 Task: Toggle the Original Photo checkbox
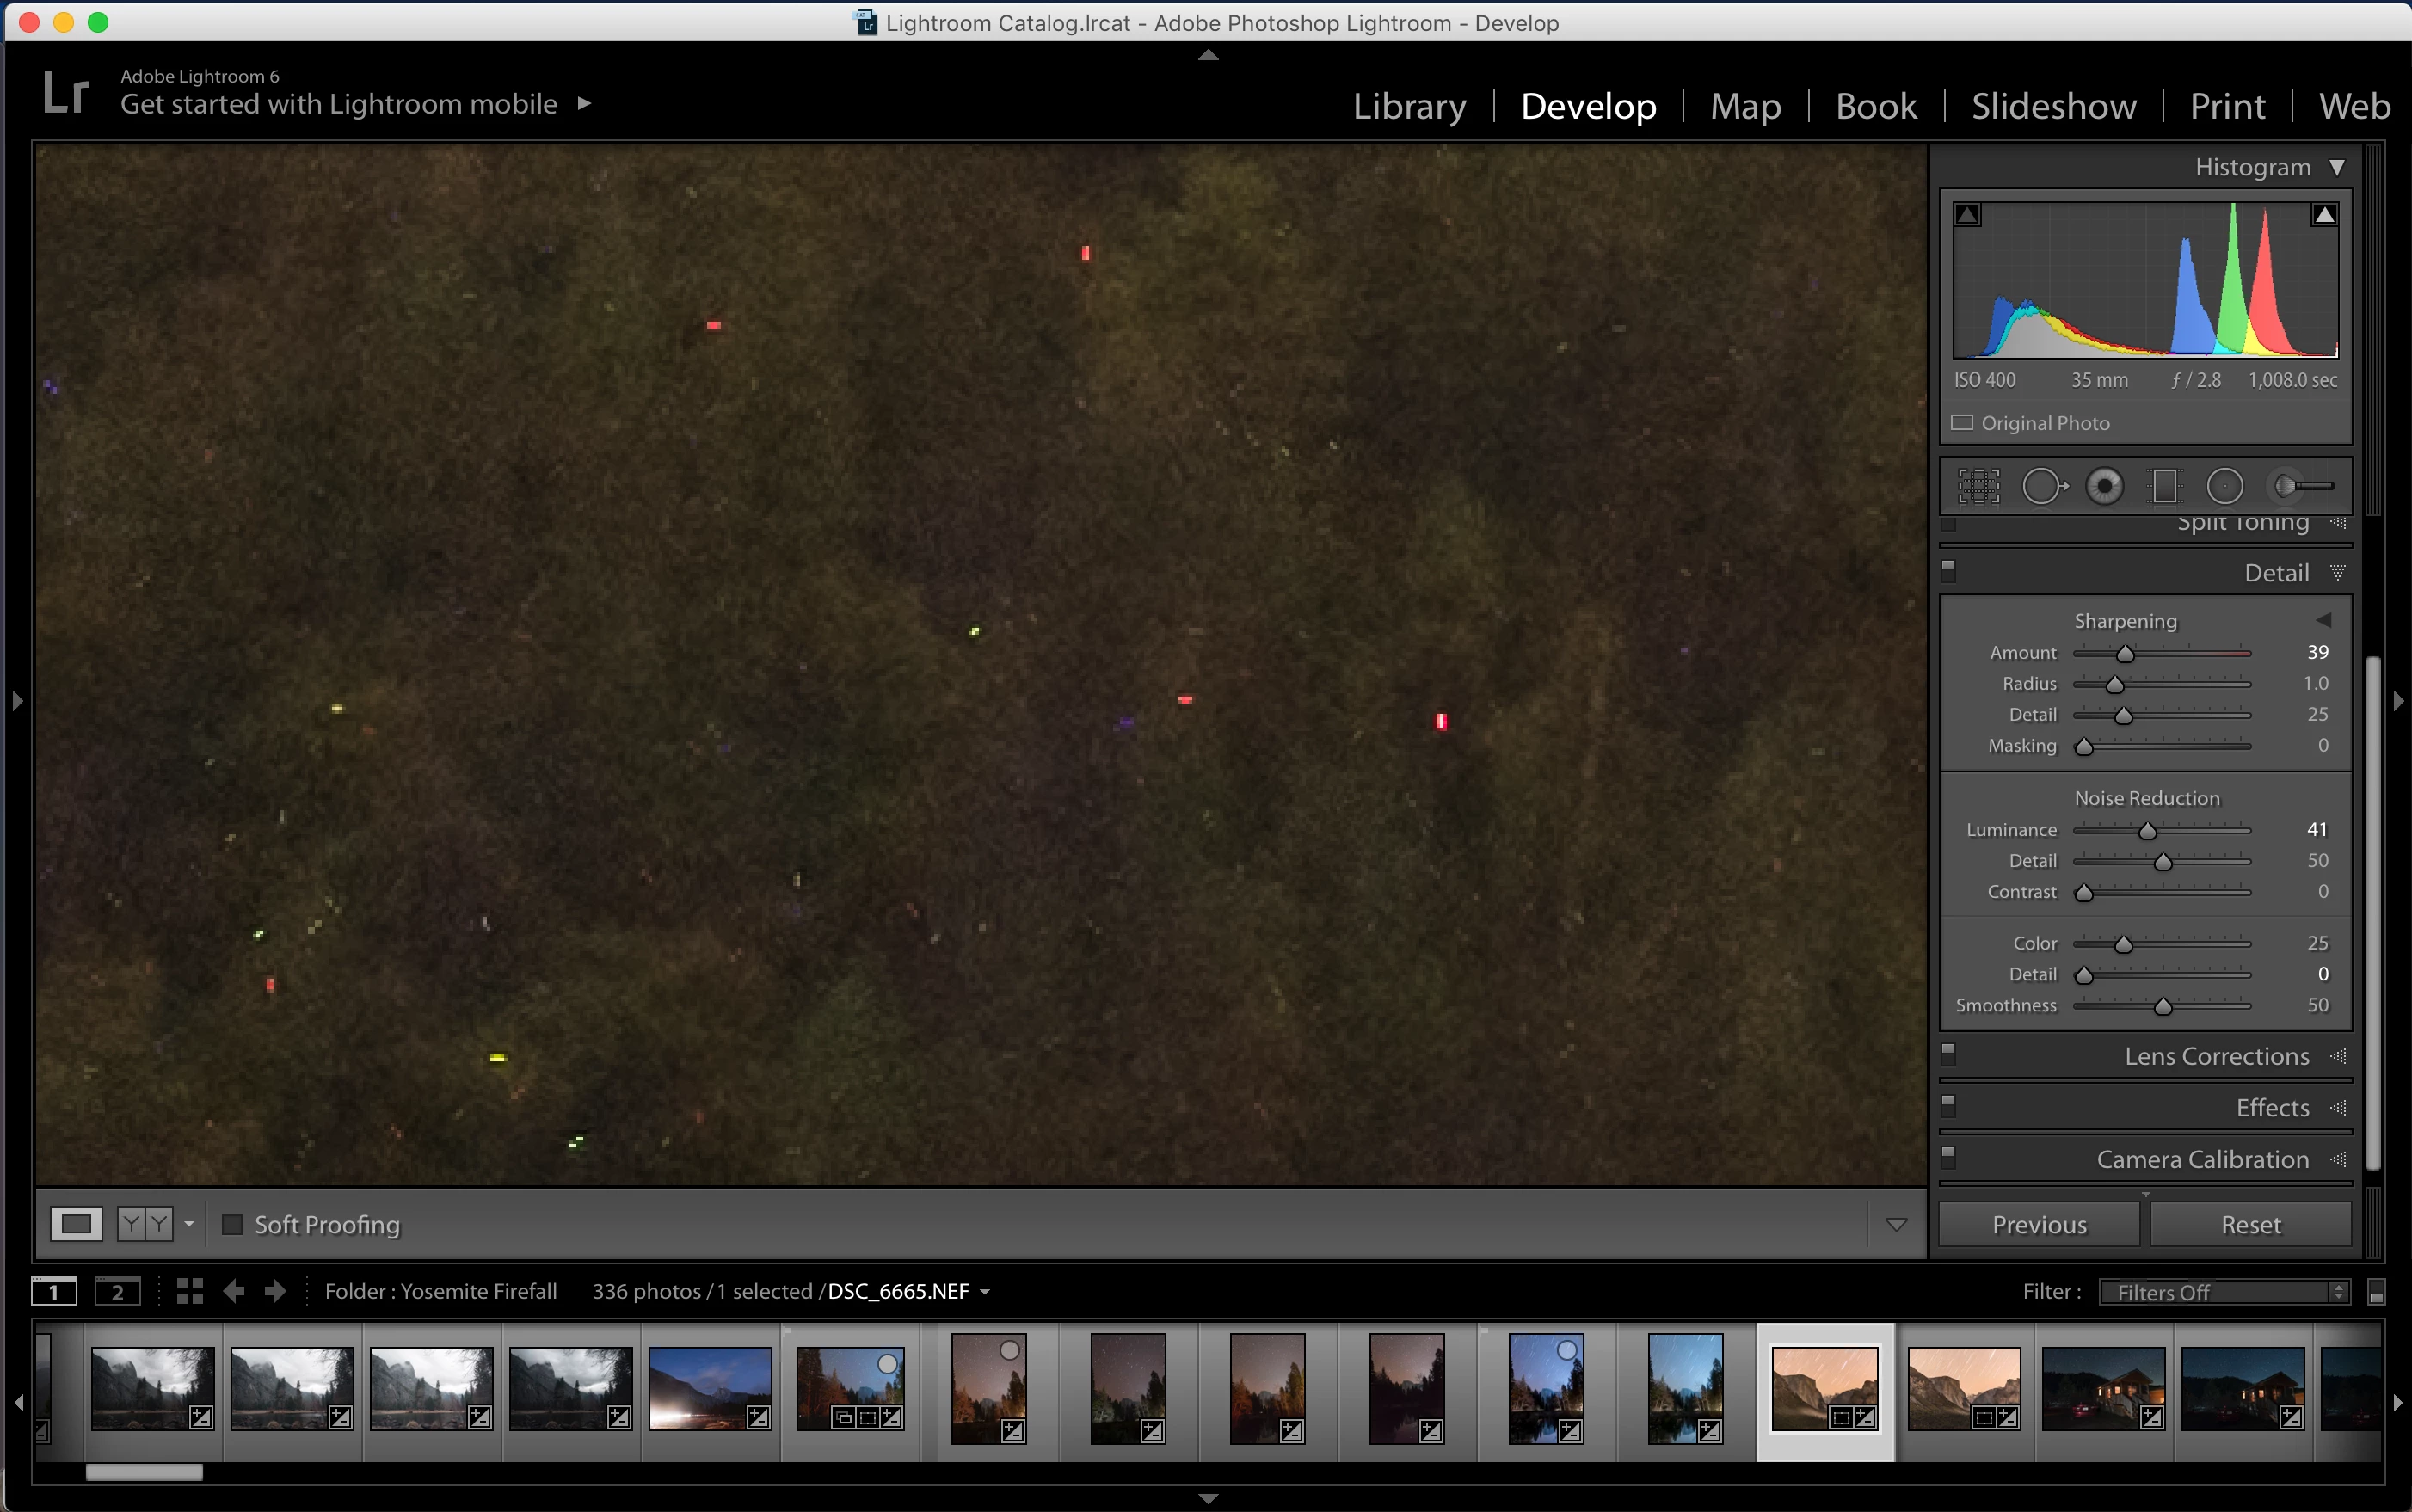click(1962, 423)
